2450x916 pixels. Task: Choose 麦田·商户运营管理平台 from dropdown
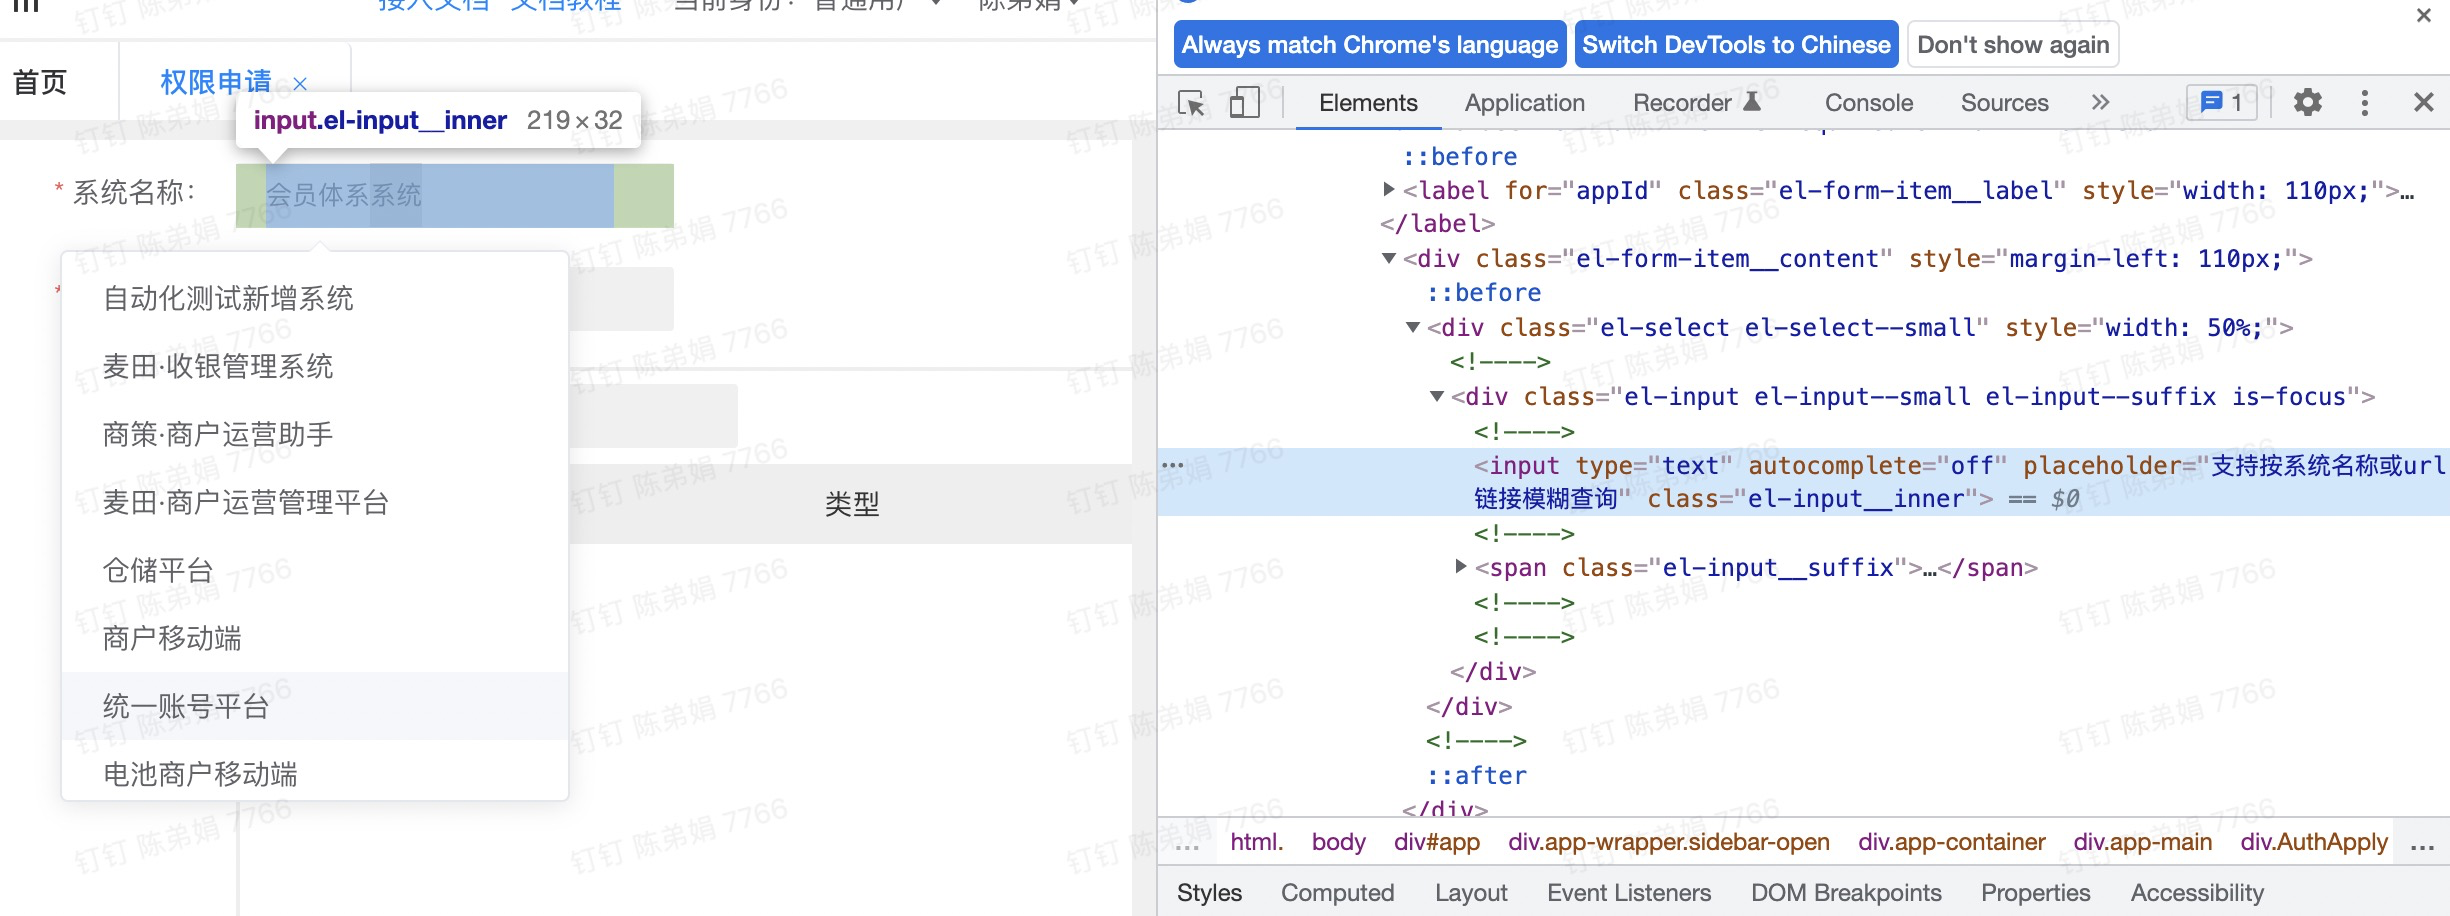[x=315, y=502]
